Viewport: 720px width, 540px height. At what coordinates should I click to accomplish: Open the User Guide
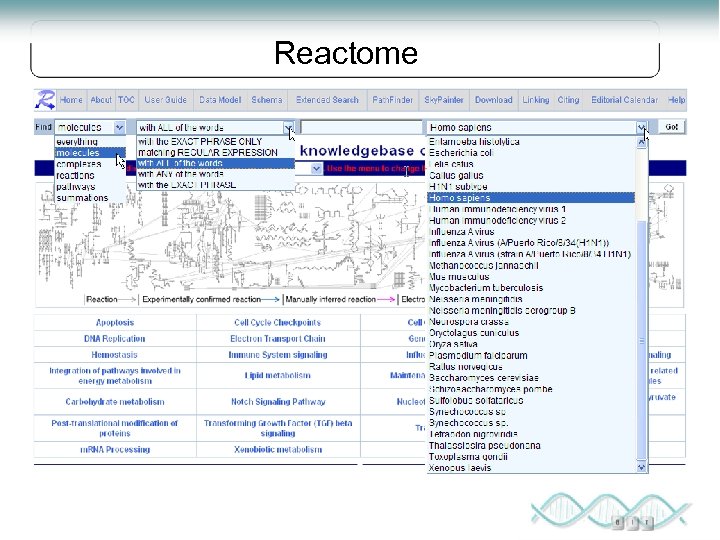165,100
